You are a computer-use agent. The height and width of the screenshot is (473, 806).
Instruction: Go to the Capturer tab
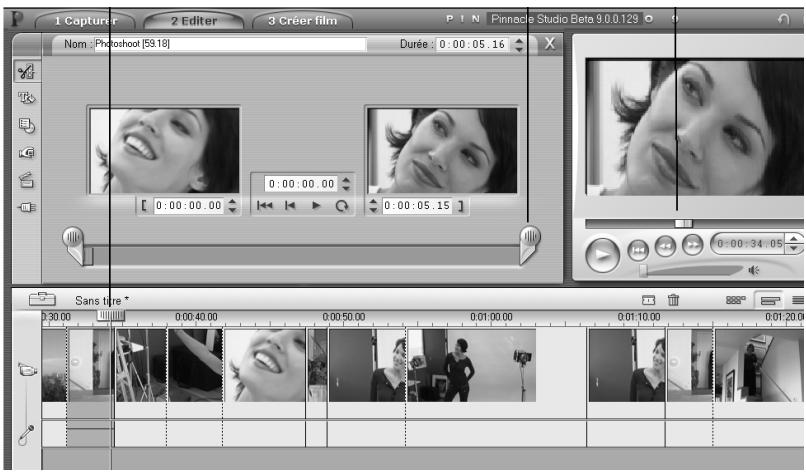click(86, 21)
